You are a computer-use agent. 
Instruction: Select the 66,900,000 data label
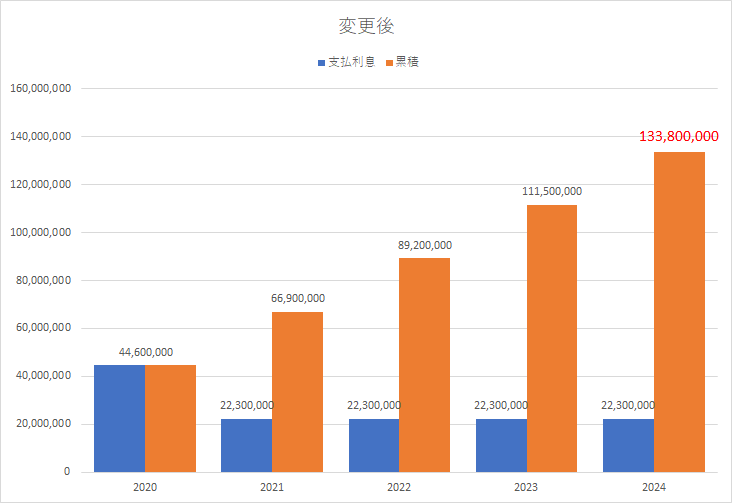pos(297,298)
